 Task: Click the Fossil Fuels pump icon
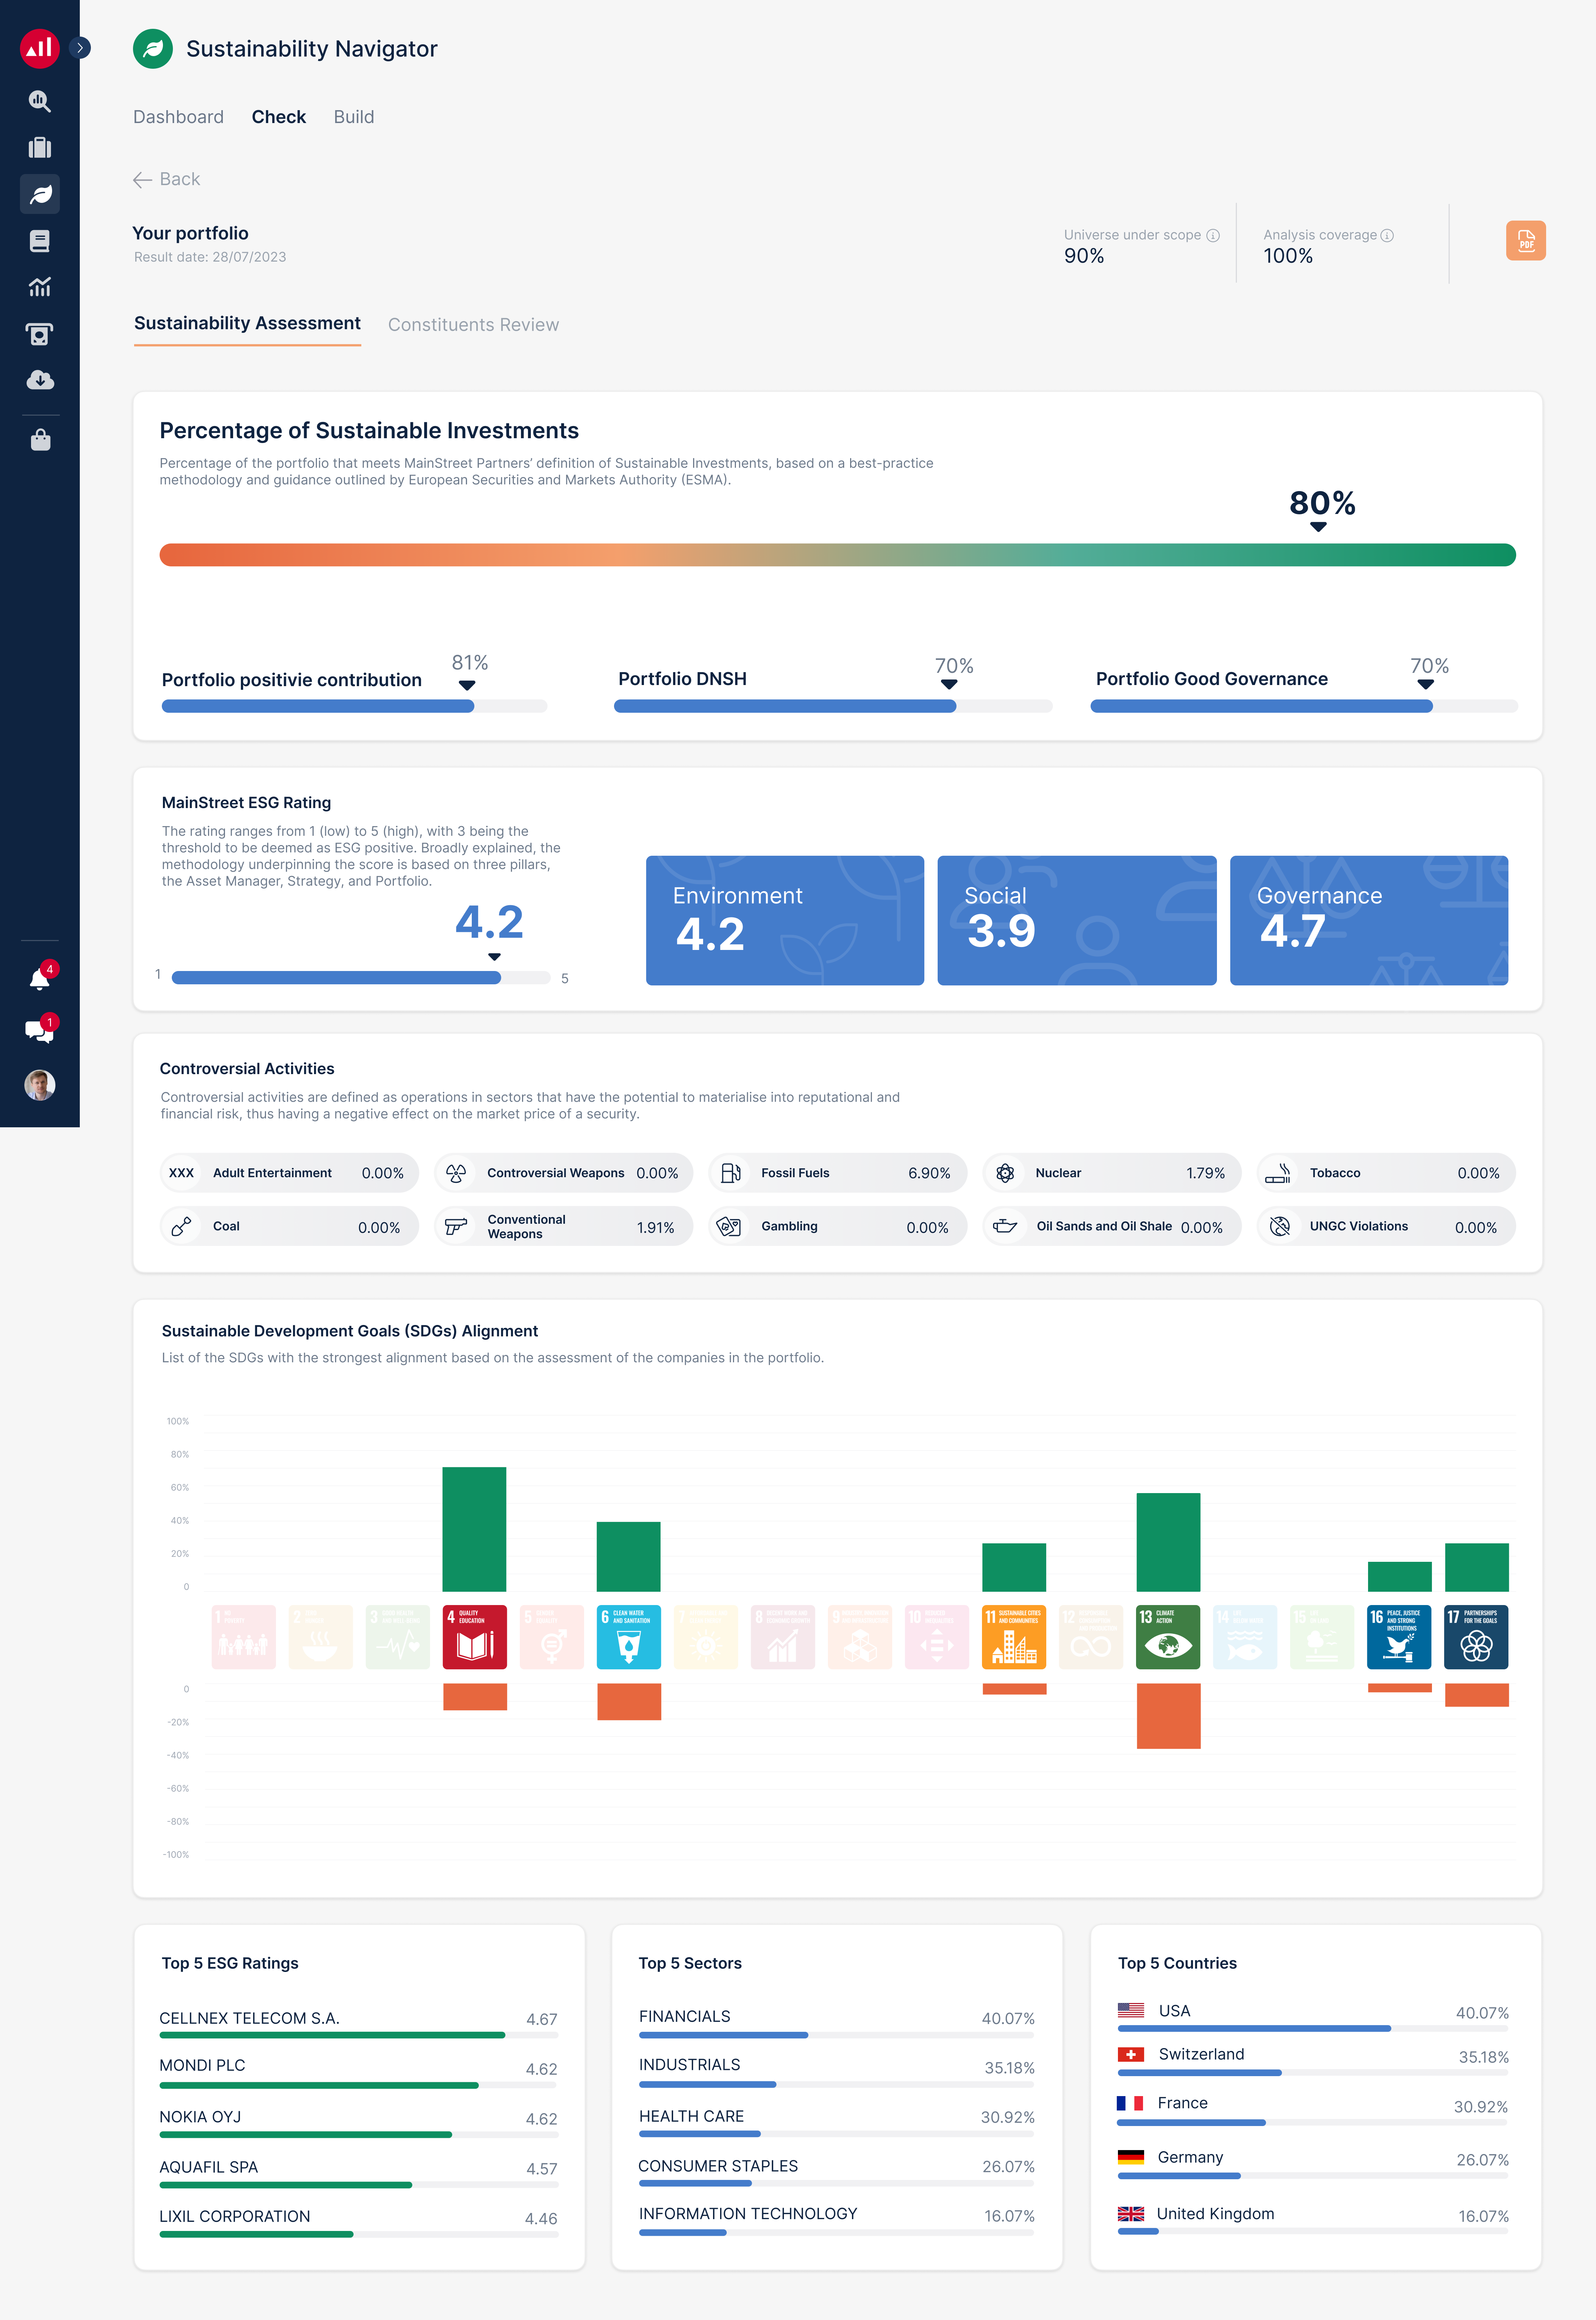coord(731,1173)
